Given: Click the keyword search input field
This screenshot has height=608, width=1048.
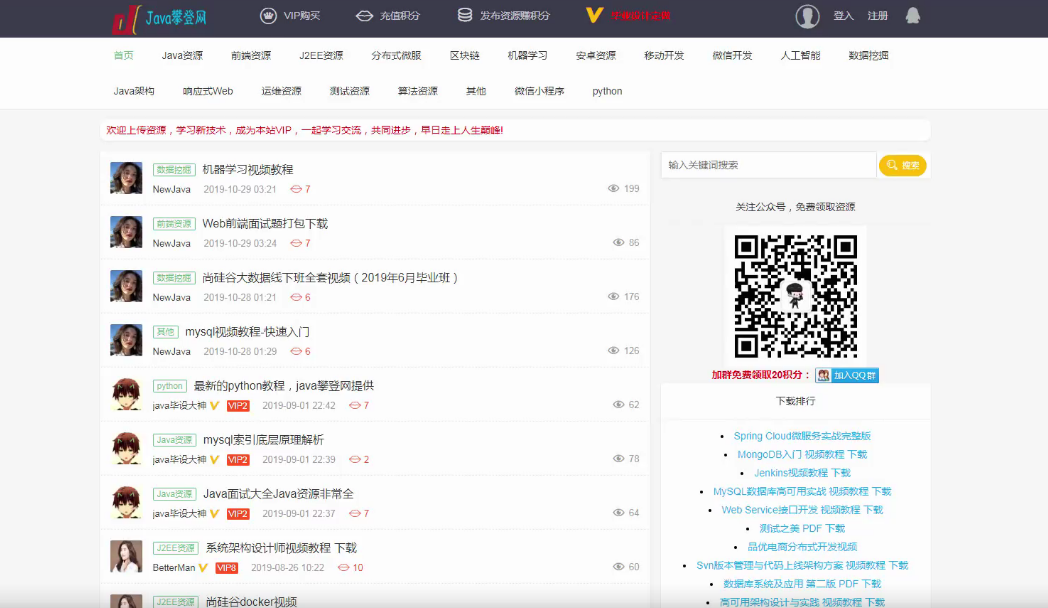Looking at the screenshot, I should (767, 164).
